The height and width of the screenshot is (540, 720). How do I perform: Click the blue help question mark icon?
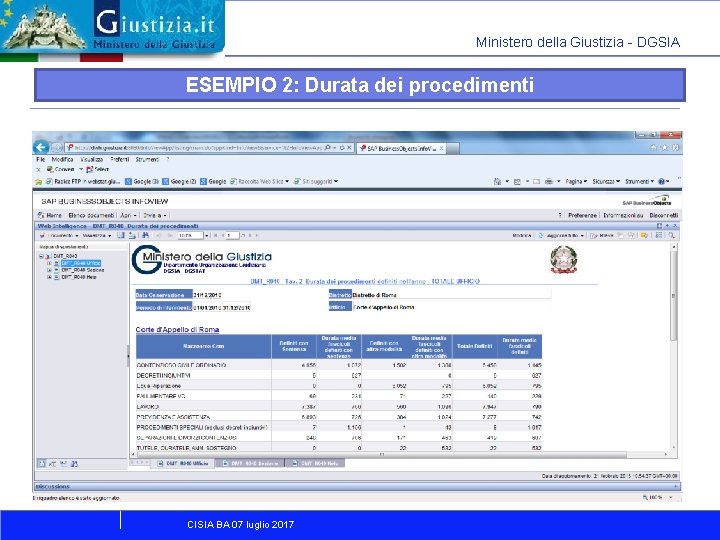662,182
